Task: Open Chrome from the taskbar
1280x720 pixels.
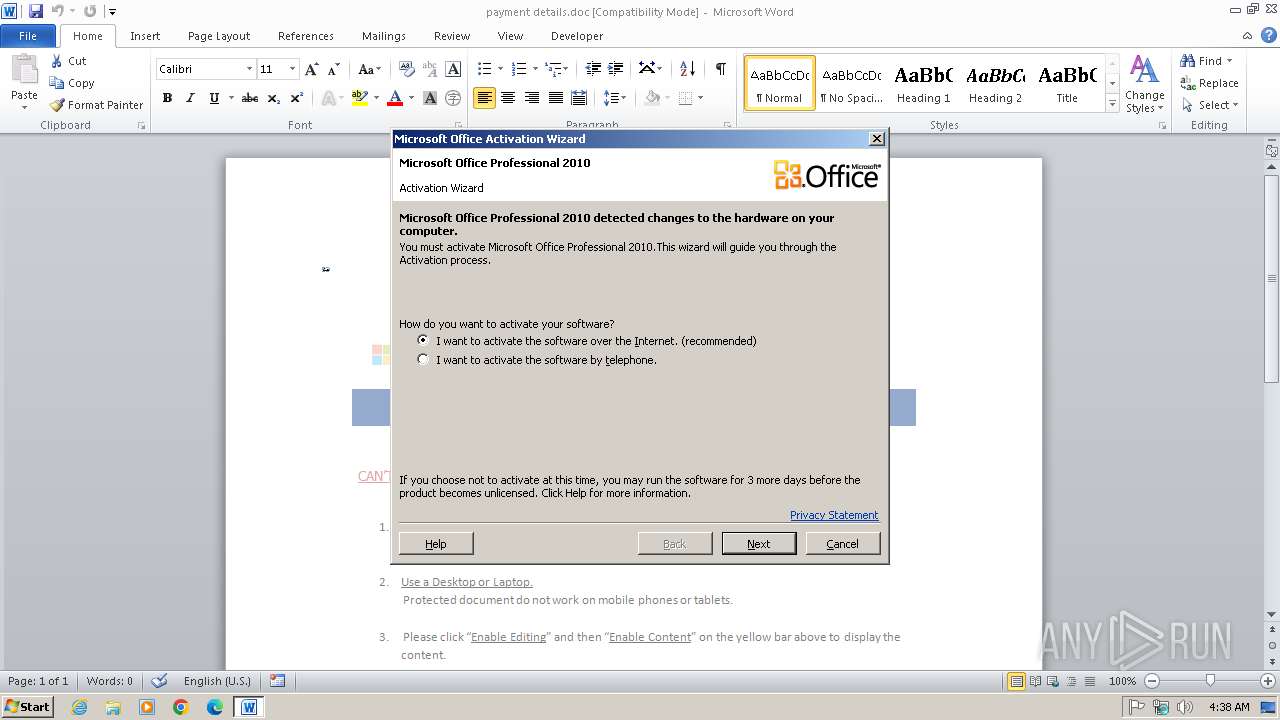Action: click(181, 707)
